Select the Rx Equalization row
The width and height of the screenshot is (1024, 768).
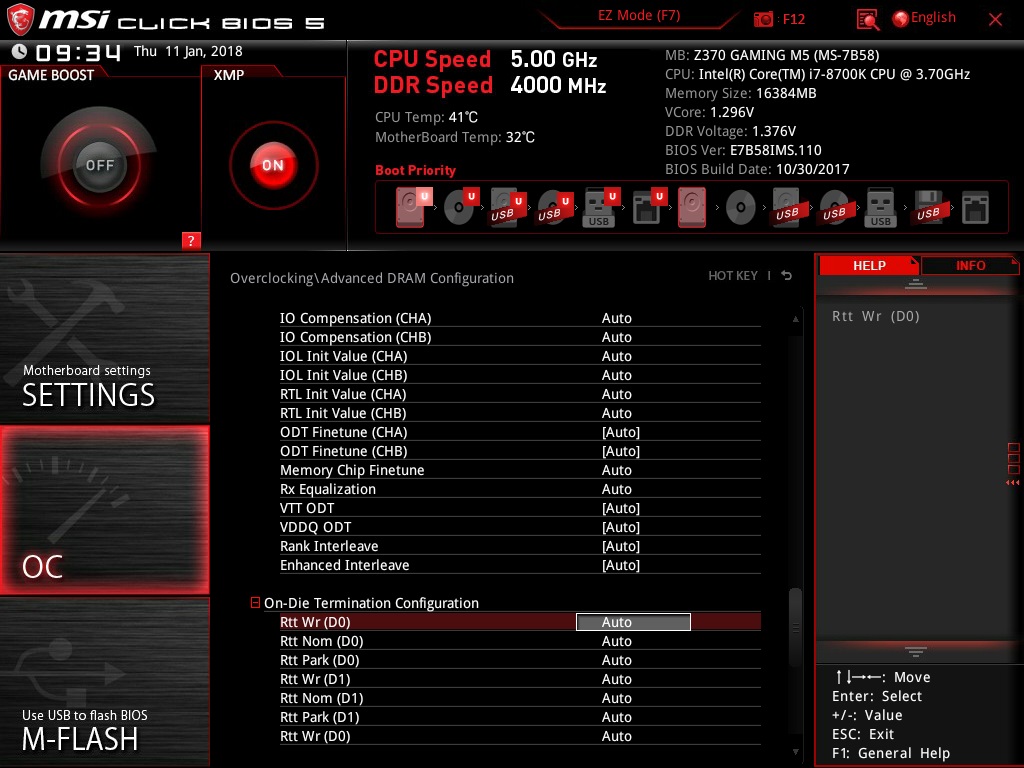(x=520, y=489)
